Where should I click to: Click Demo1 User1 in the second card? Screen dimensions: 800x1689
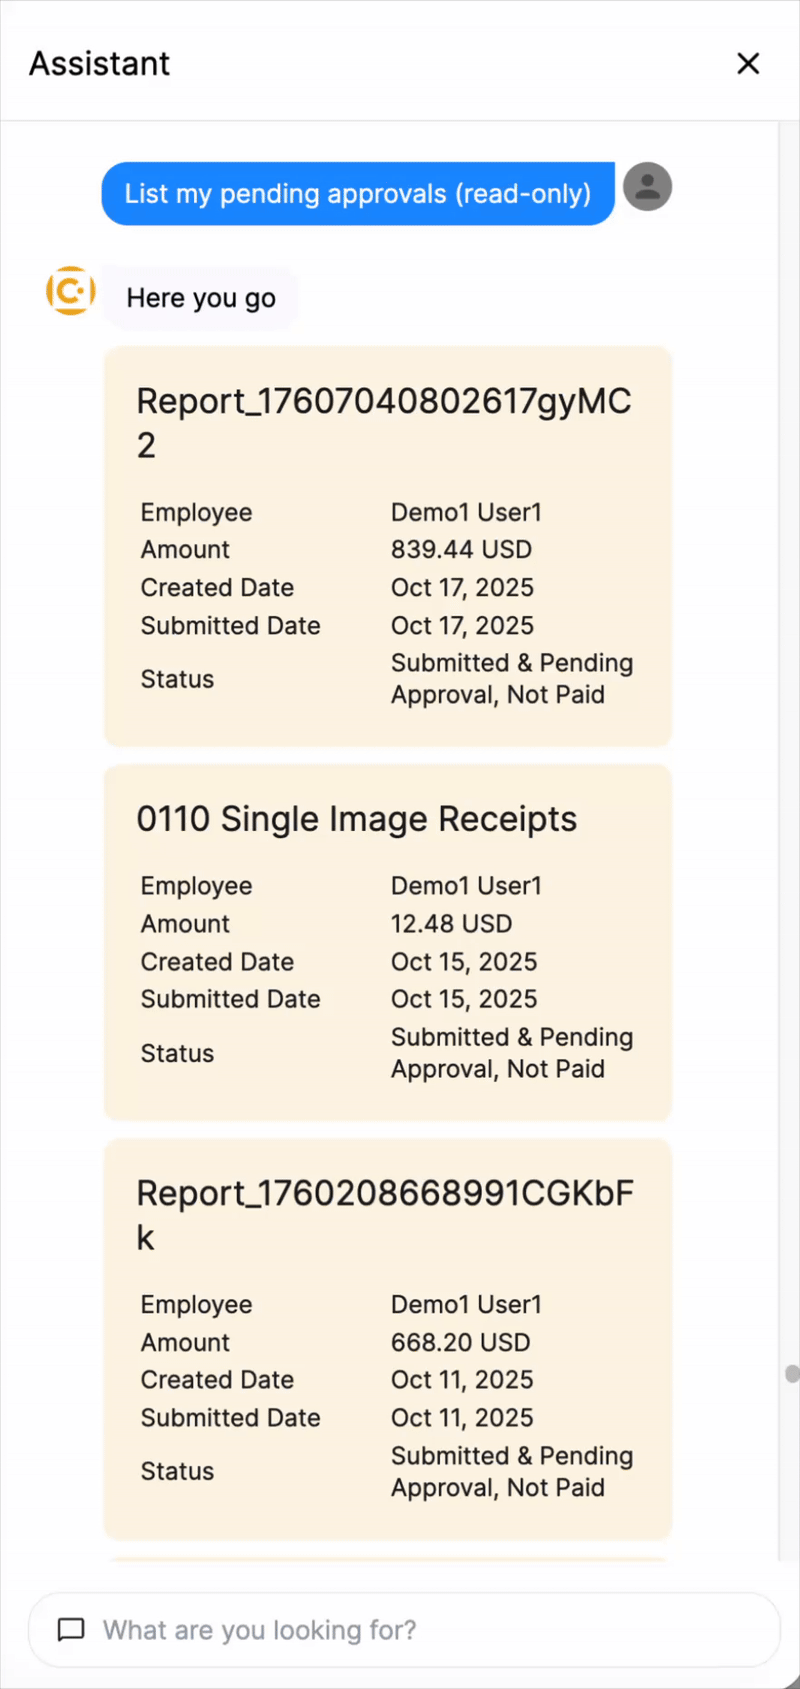pos(466,886)
